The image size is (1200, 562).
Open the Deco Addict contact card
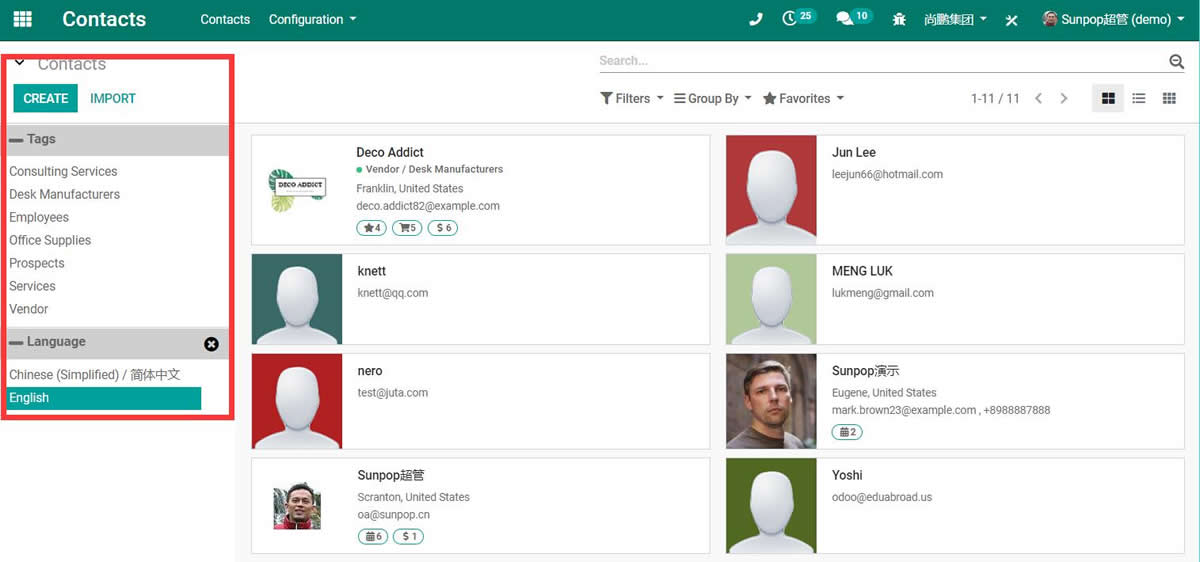click(480, 190)
